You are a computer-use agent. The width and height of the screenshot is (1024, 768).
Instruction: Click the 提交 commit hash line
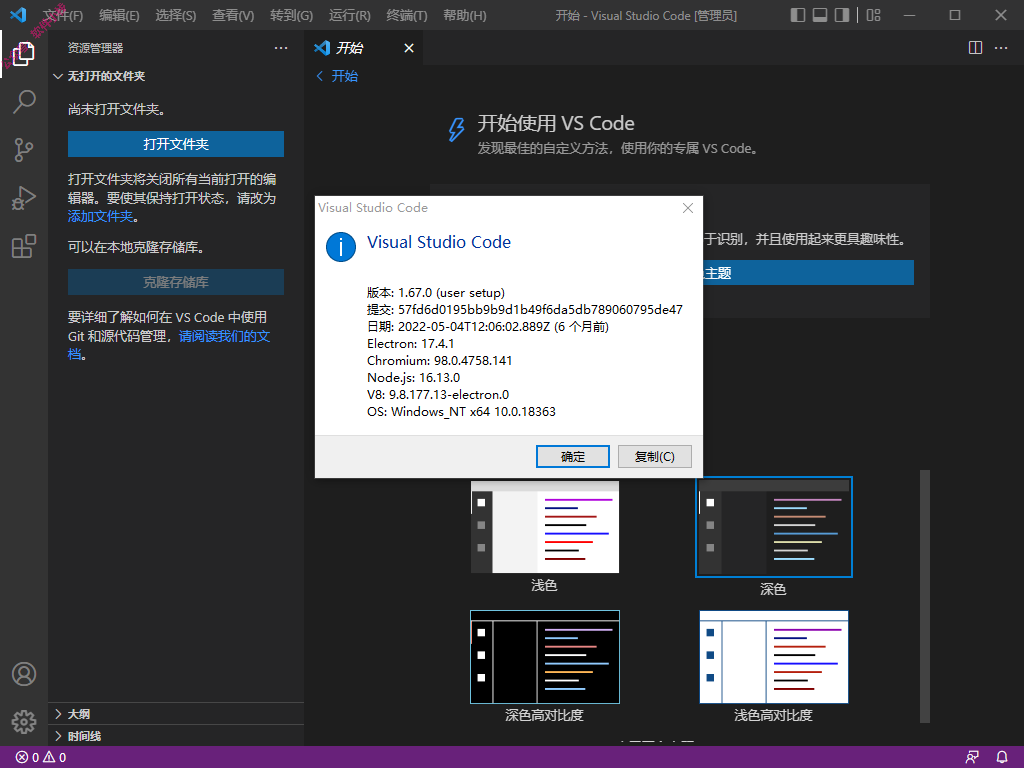pos(524,310)
